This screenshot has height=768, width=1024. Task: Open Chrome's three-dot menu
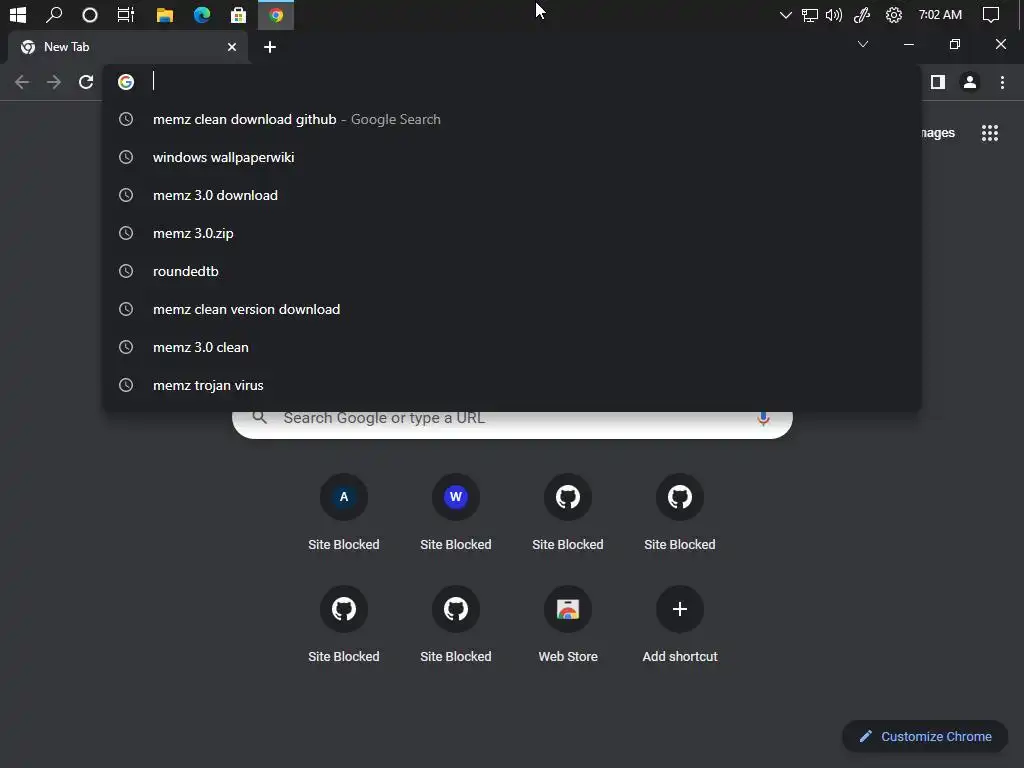(x=1002, y=82)
